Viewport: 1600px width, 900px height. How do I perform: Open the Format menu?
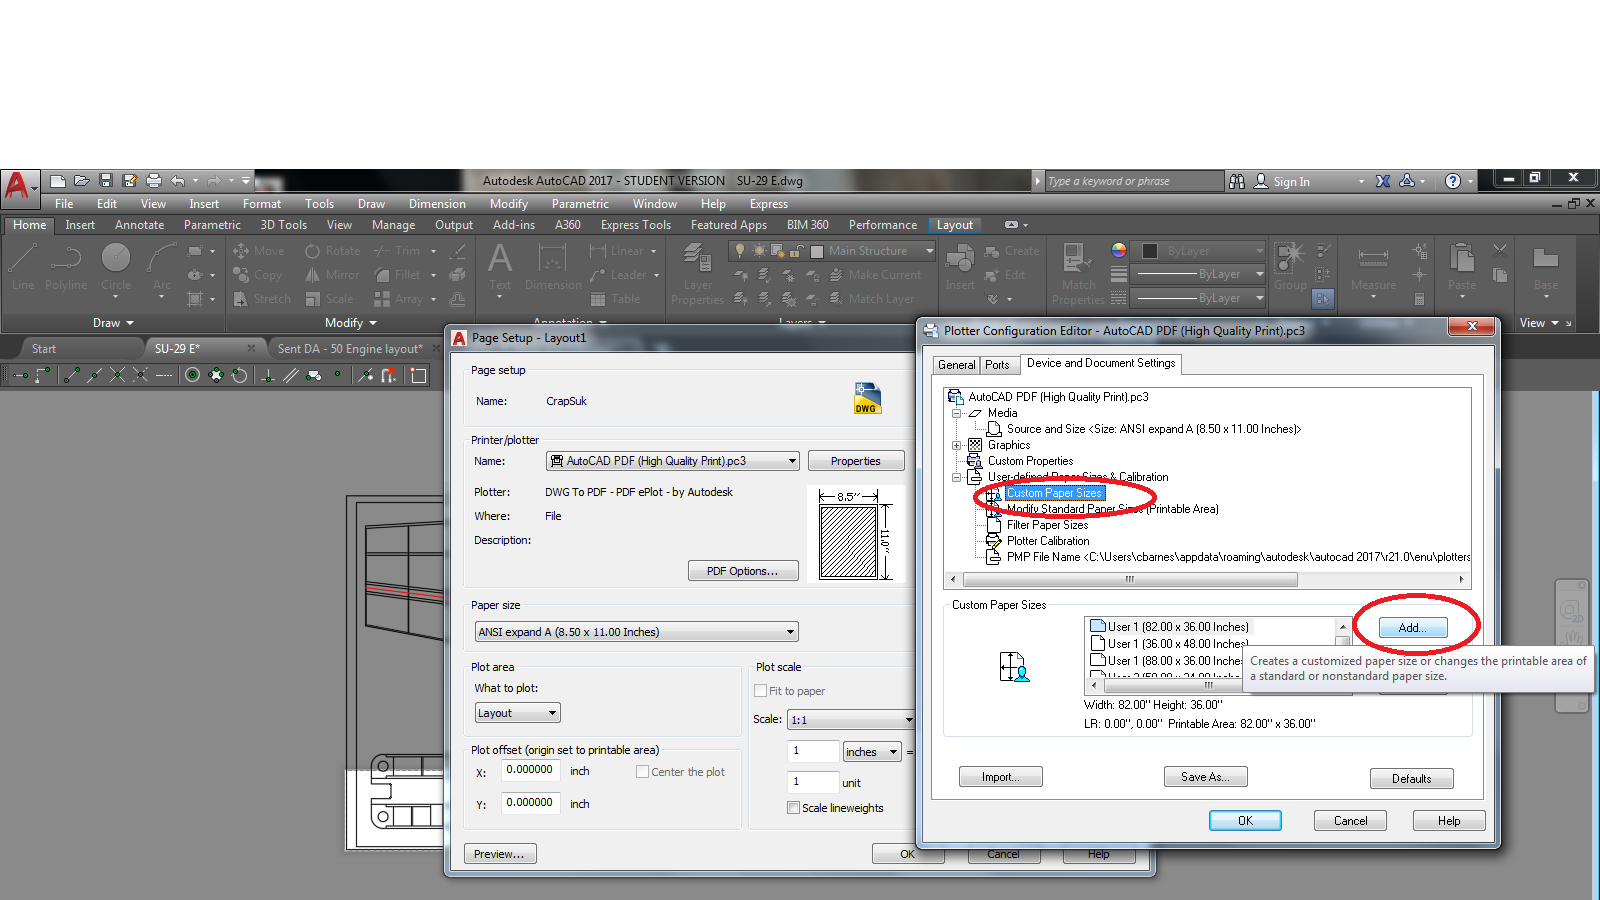pos(262,204)
